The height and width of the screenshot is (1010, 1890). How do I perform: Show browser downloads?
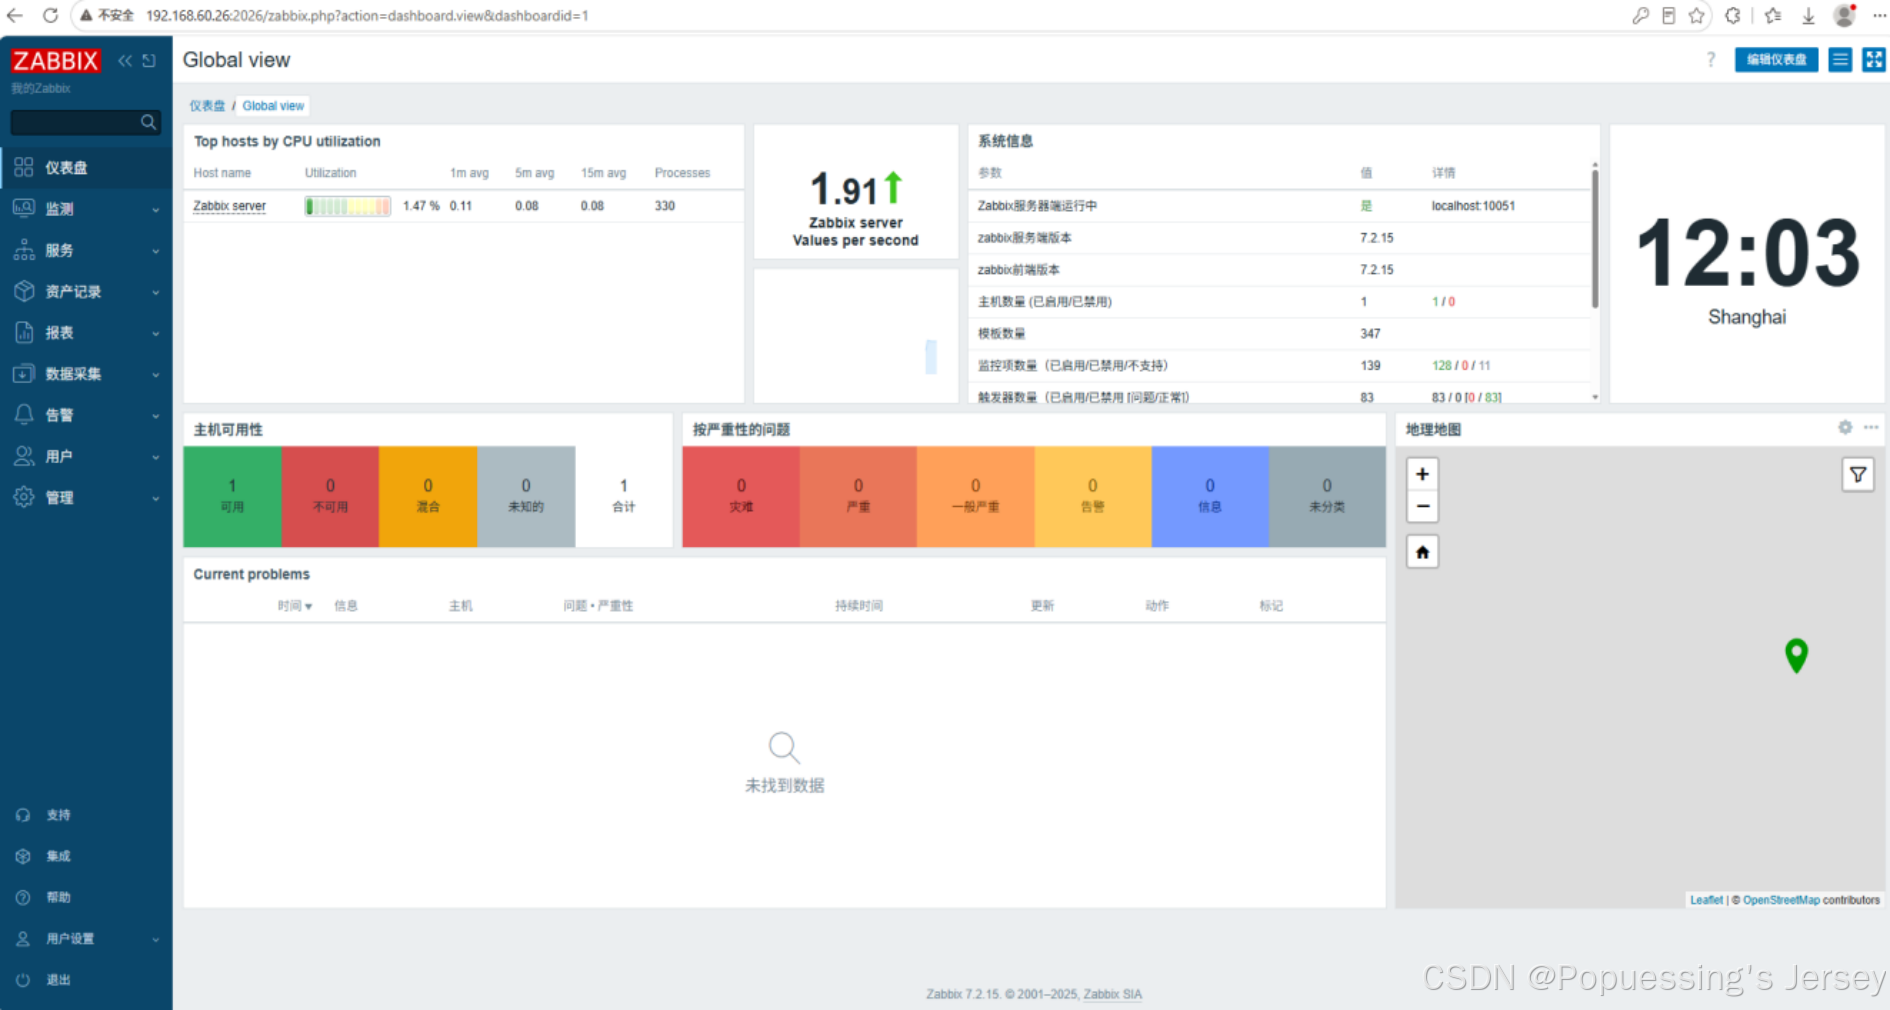click(1808, 15)
